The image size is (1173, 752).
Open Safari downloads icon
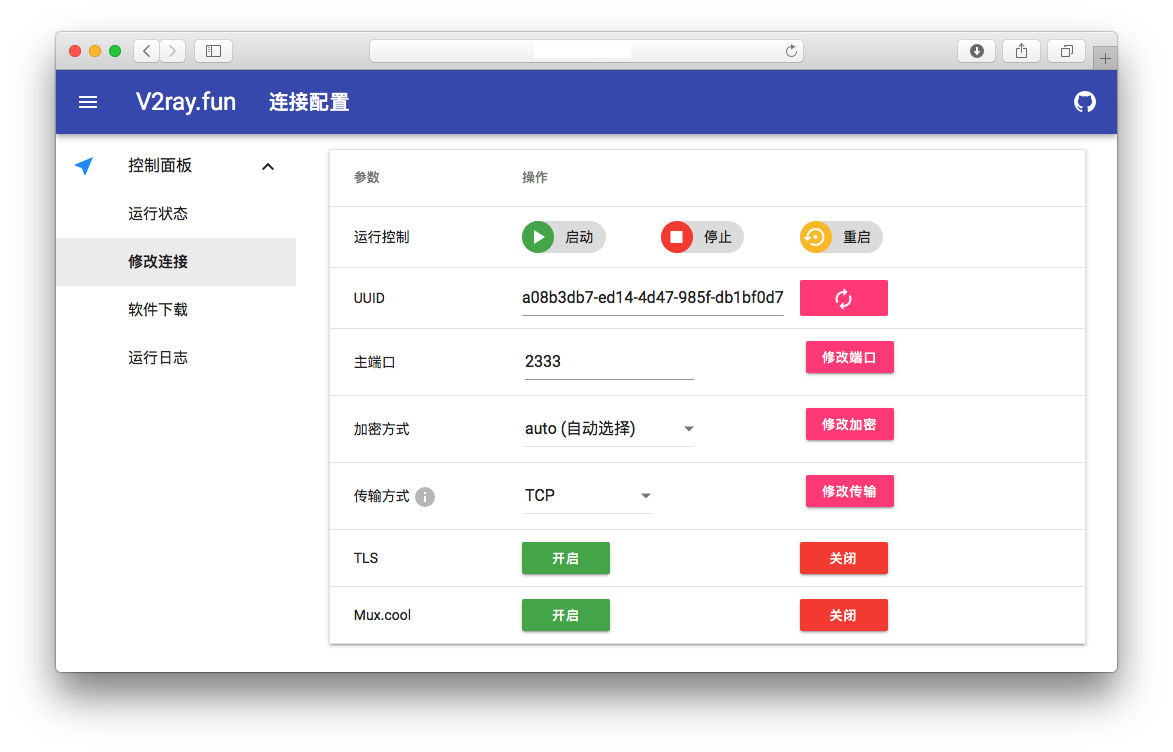tap(976, 51)
